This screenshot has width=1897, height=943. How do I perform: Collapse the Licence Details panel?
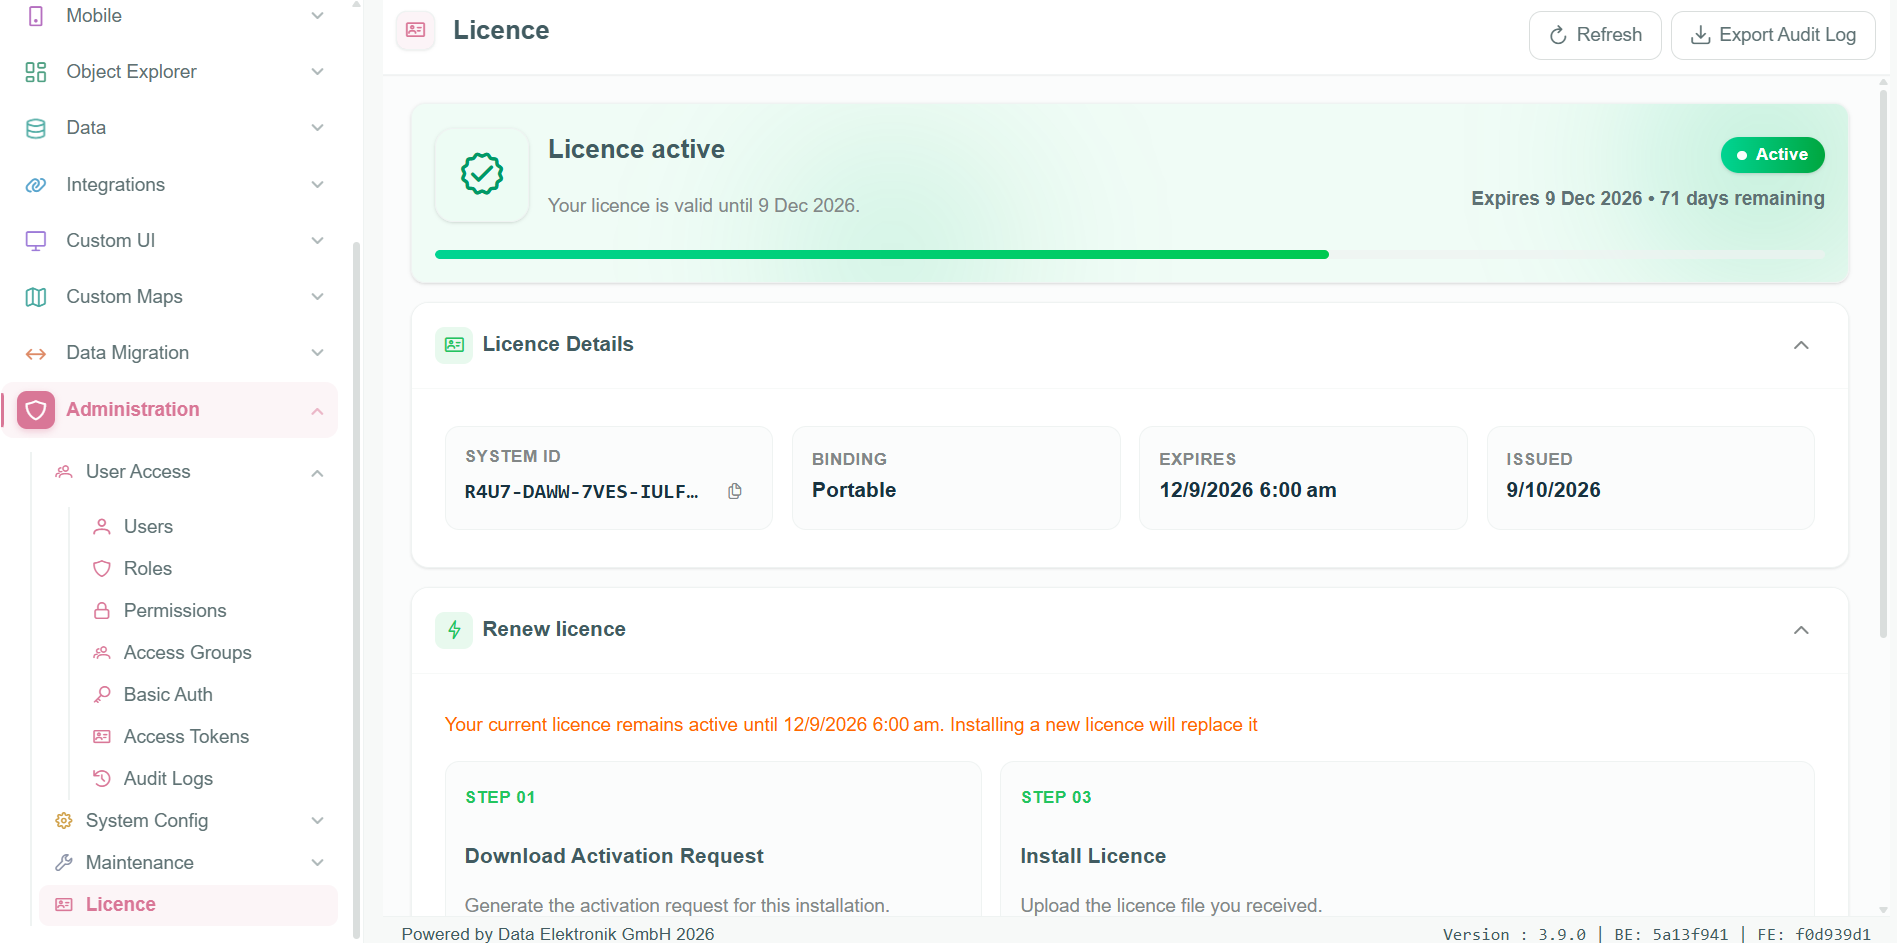1801,345
